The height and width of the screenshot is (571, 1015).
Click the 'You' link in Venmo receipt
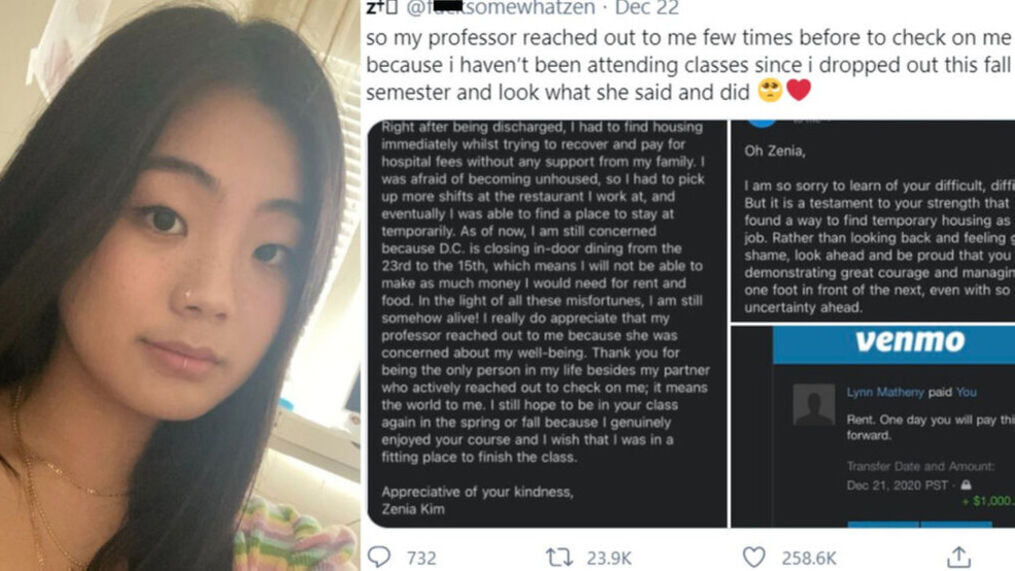click(x=966, y=392)
